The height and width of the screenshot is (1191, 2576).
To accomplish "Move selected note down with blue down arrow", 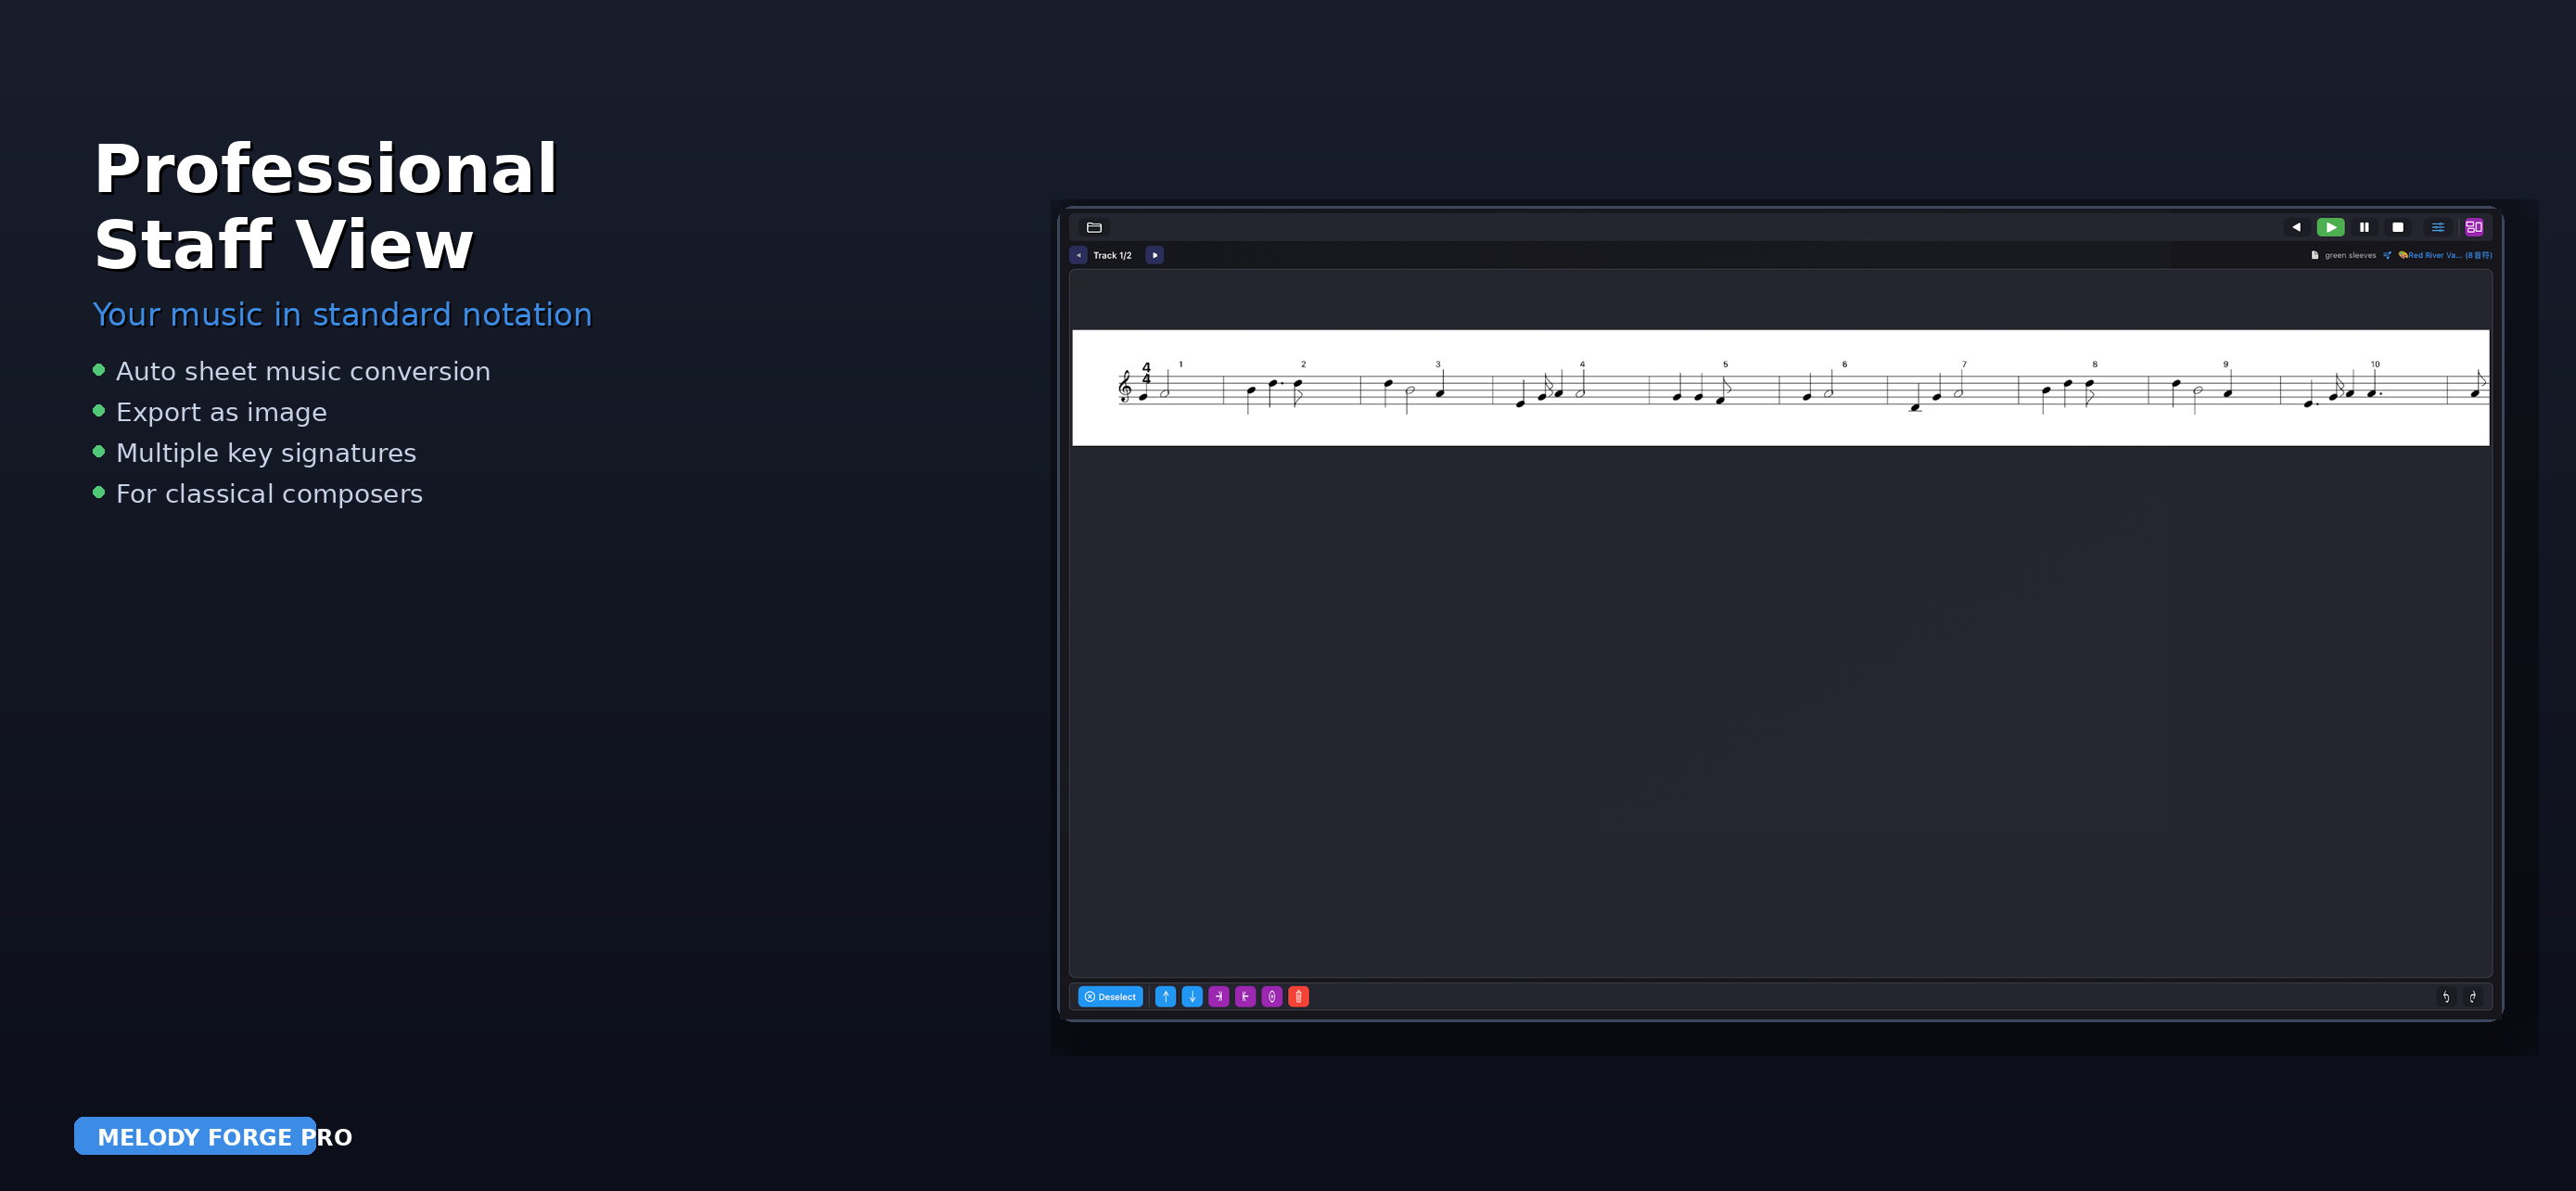I will [x=1192, y=996].
